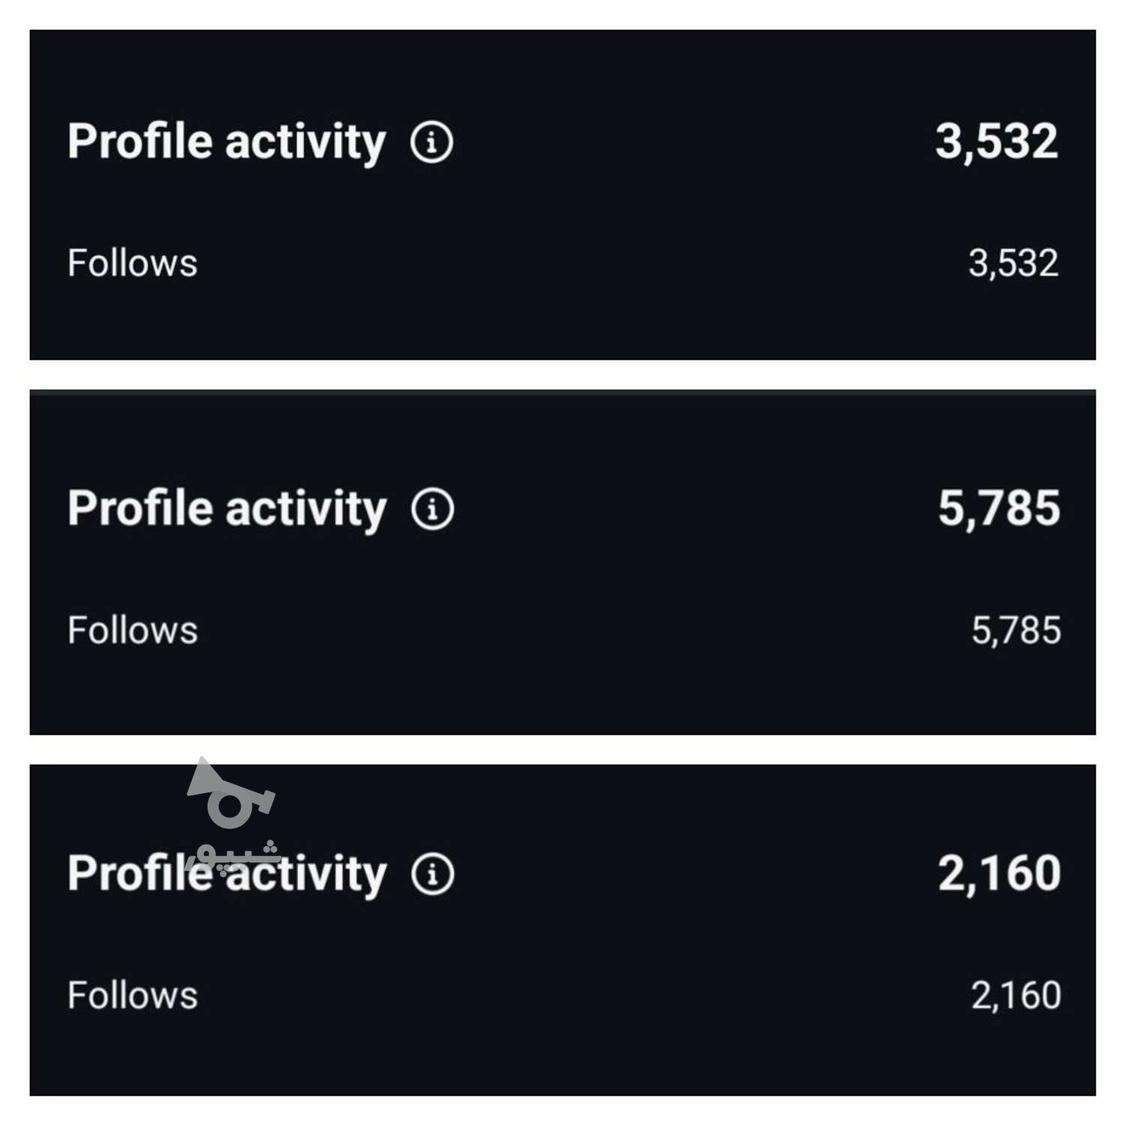1125x1125 pixels.
Task: Click the bold 5,785 profile activity total
Action: [998, 508]
